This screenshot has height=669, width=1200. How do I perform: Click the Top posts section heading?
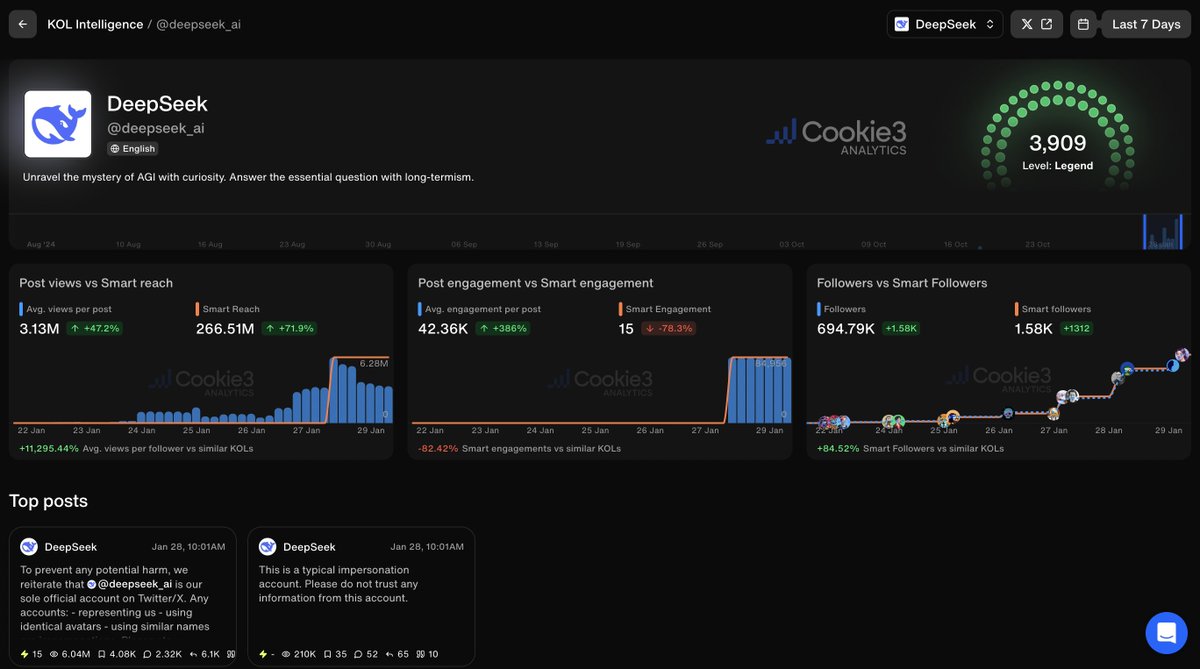49,501
